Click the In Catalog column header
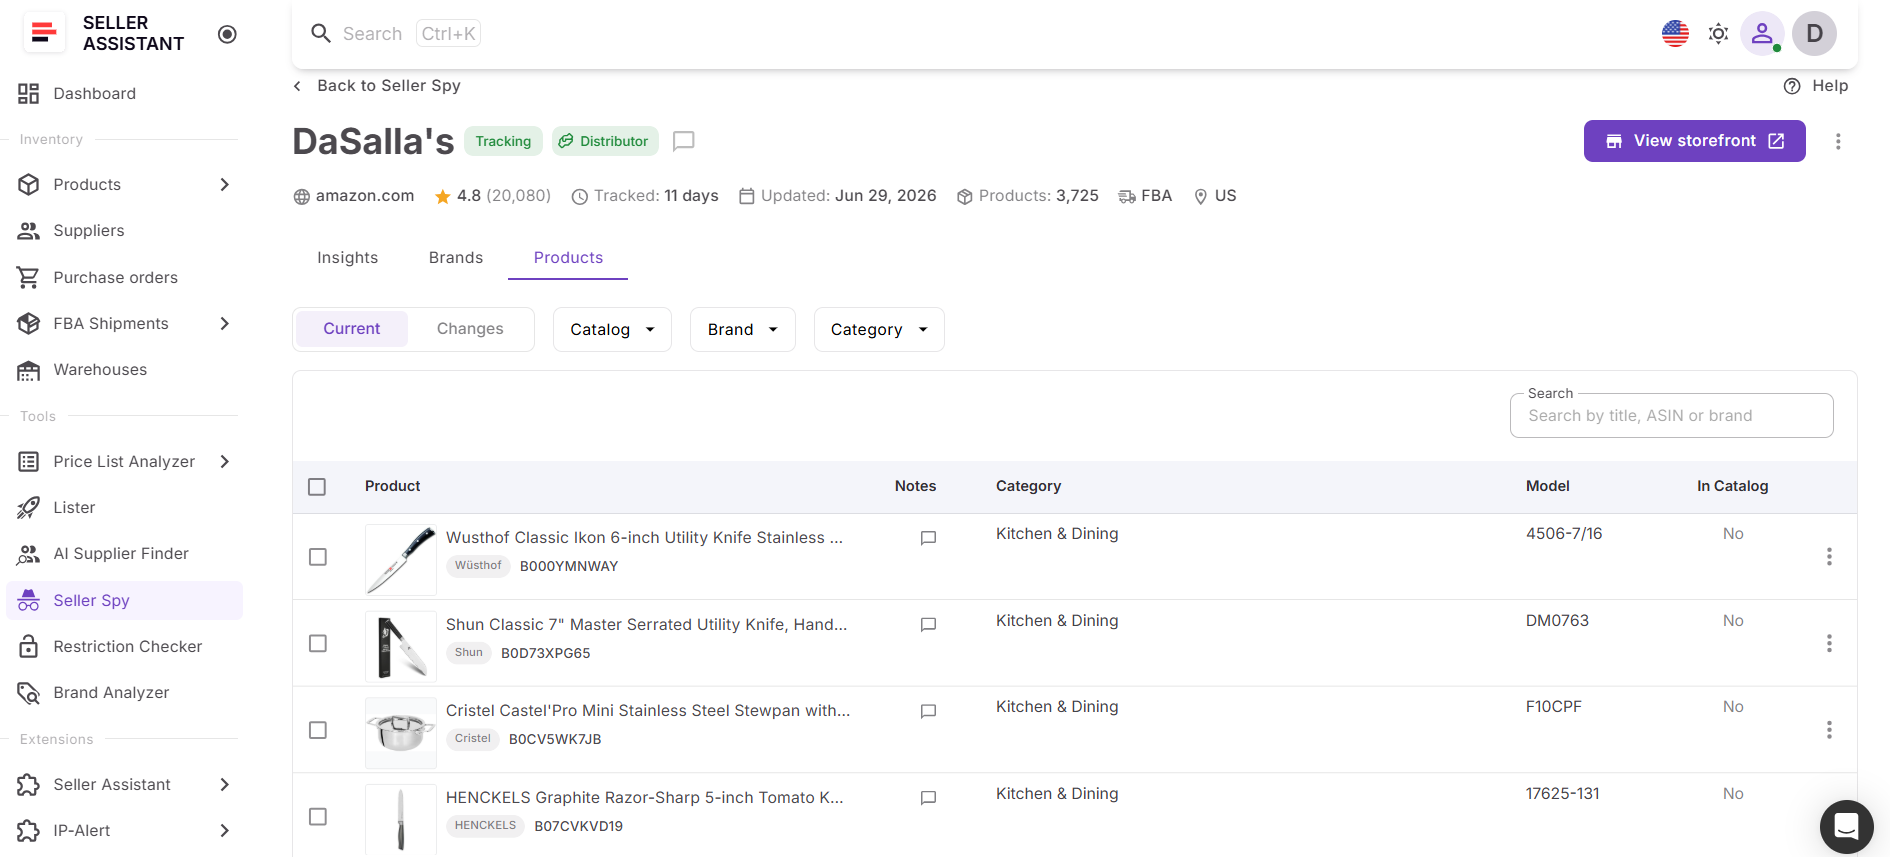 coord(1732,486)
